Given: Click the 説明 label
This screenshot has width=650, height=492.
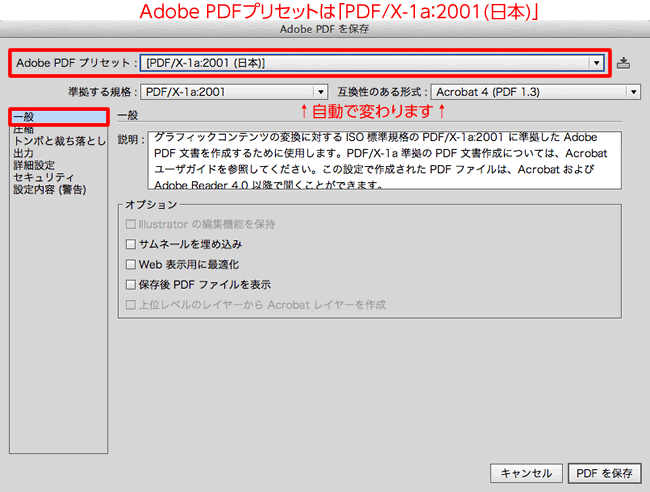Looking at the screenshot, I should pos(131,140).
